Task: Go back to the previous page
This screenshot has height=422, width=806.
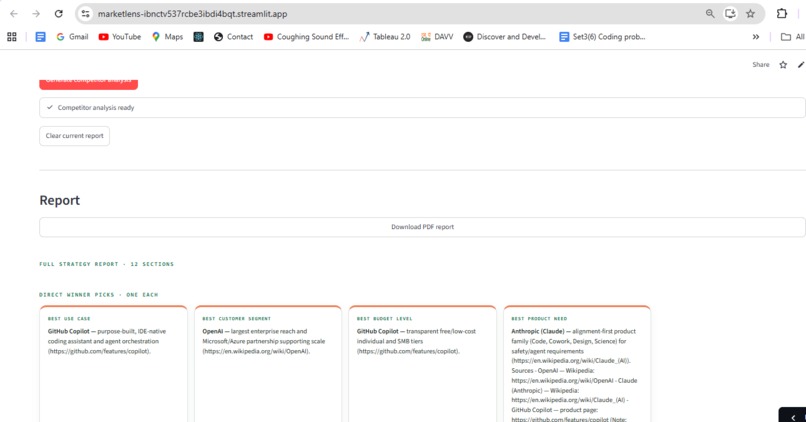Action: coord(14,14)
